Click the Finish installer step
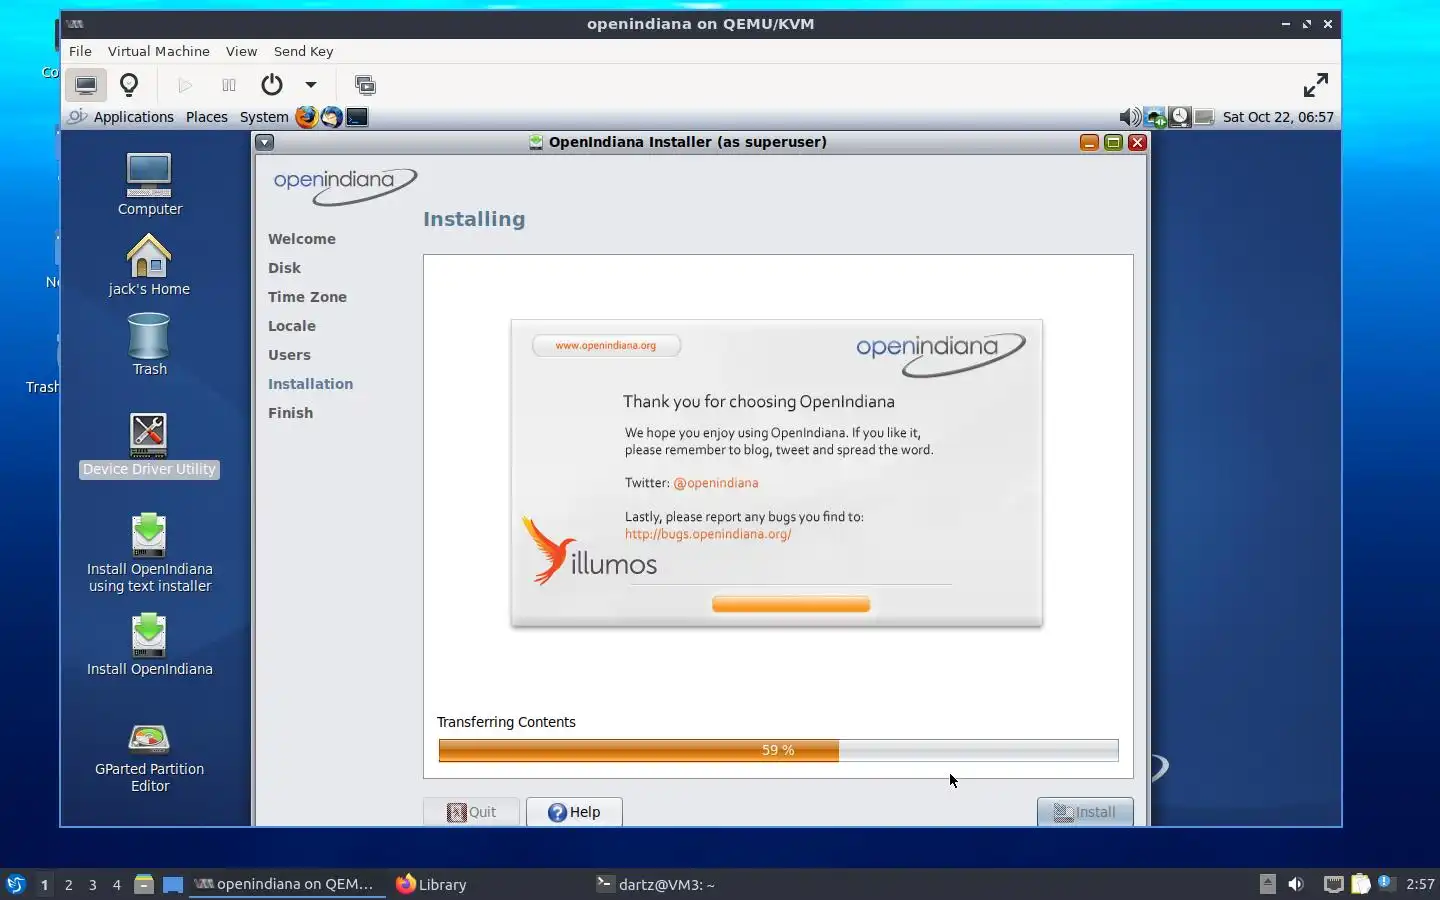Image resolution: width=1440 pixels, height=900 pixels. [x=290, y=413]
